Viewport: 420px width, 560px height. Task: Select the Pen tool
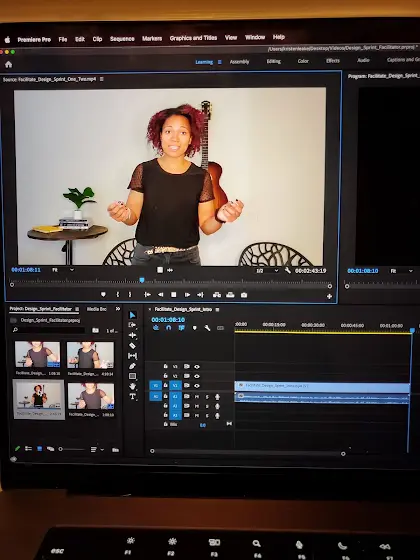(132, 366)
